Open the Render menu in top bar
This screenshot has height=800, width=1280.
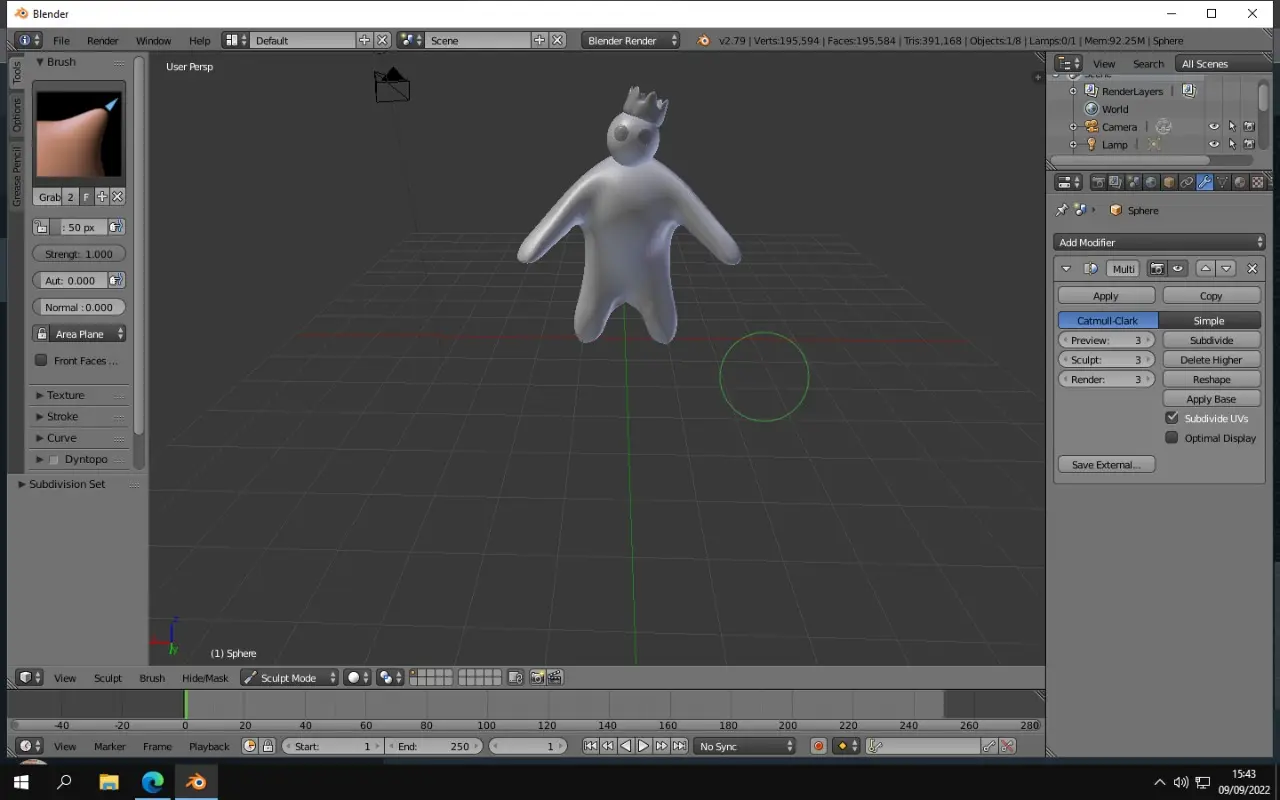tap(102, 41)
